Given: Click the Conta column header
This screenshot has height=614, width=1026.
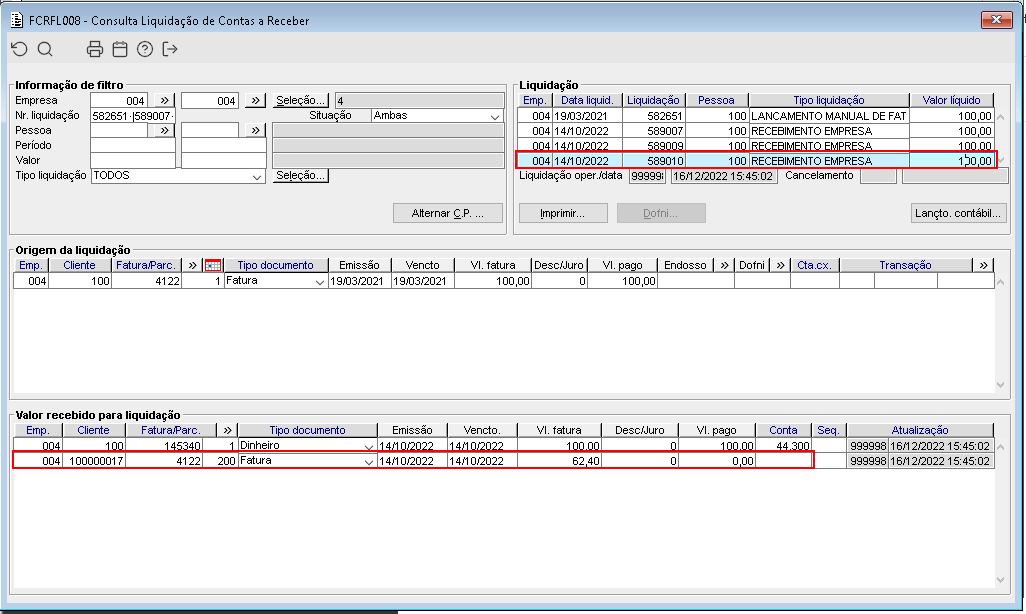Looking at the screenshot, I should 783,430.
